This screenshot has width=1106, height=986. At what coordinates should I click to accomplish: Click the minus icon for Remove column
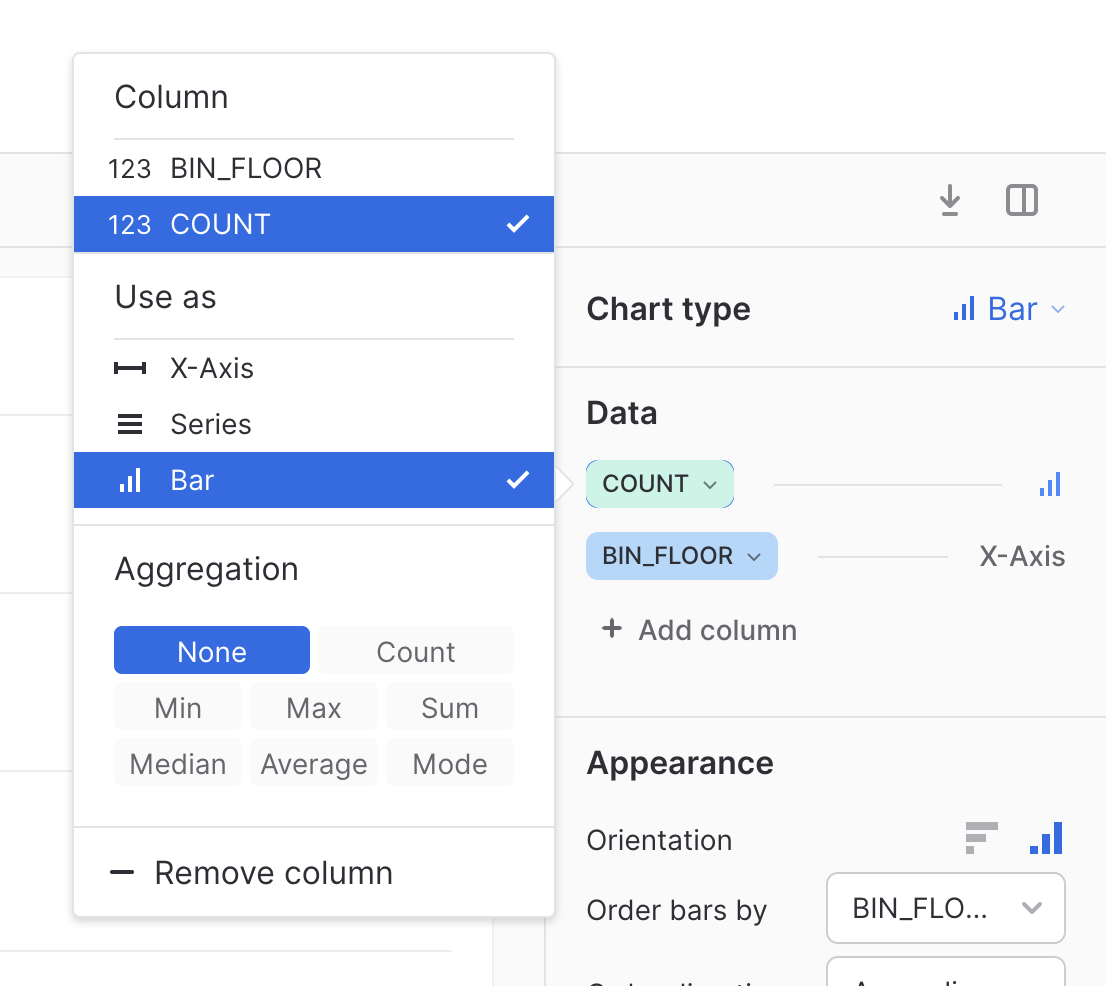(122, 873)
